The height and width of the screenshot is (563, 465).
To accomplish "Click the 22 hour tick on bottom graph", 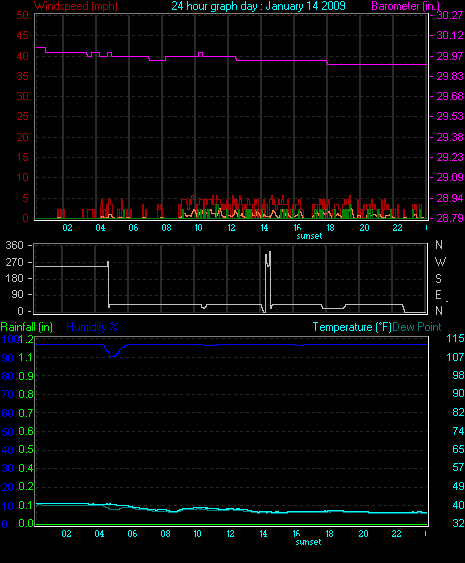I will [x=396, y=534].
